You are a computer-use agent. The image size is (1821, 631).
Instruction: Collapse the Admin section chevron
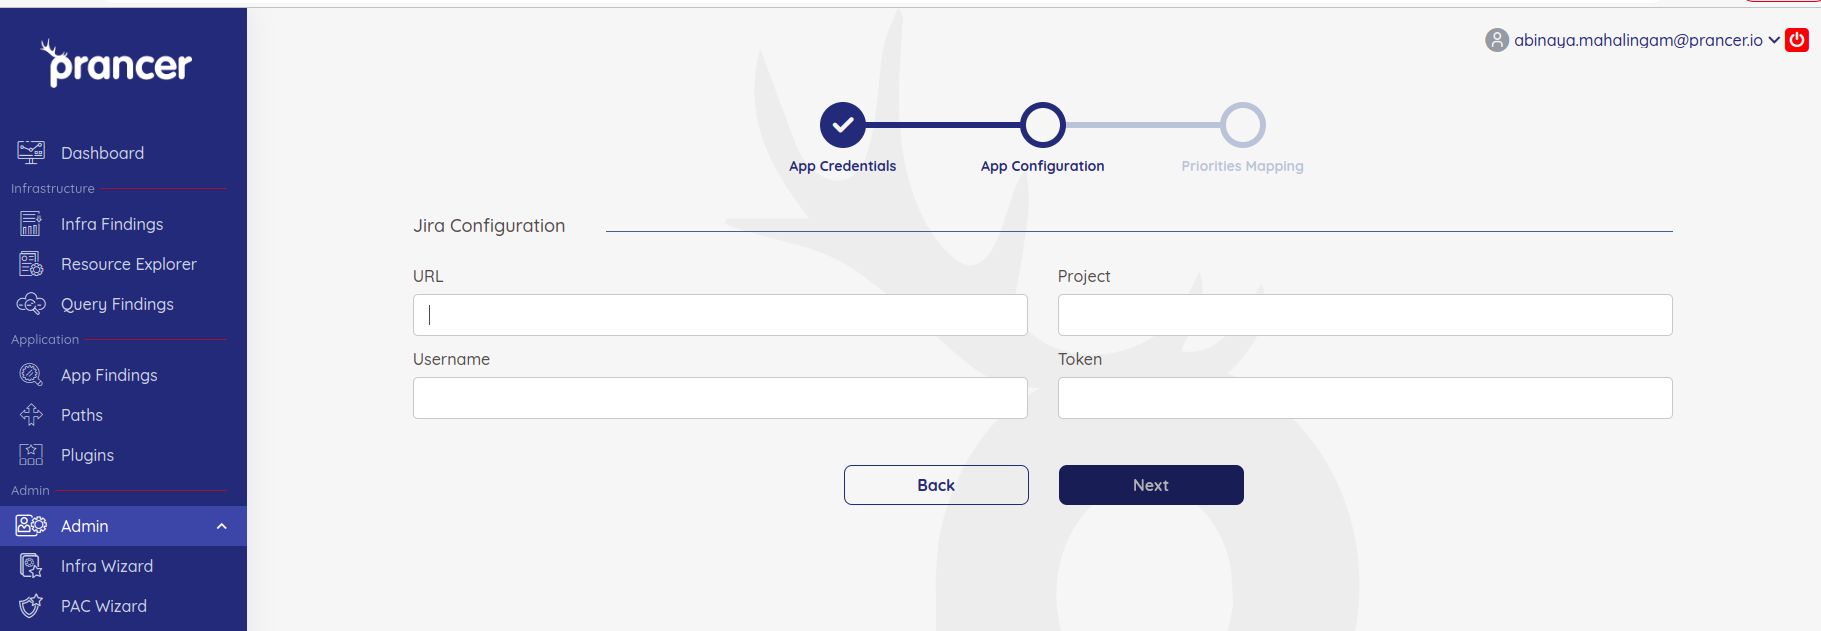[x=222, y=526]
